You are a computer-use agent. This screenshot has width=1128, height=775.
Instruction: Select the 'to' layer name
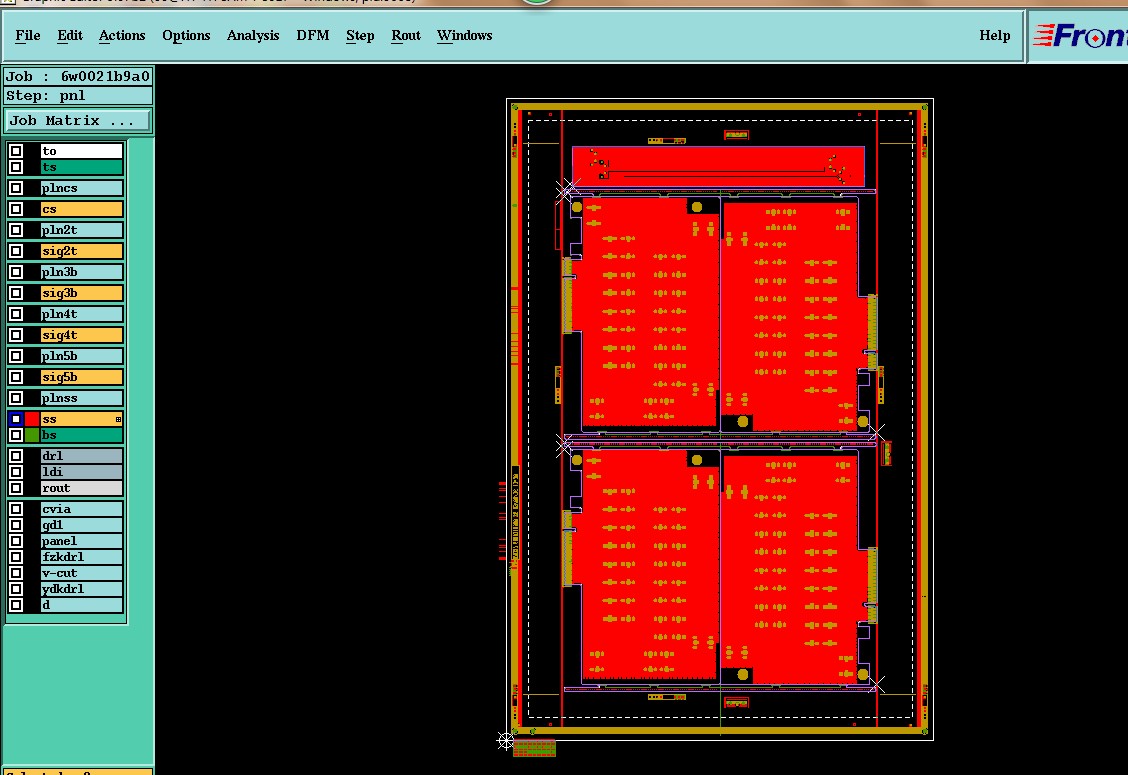point(81,151)
